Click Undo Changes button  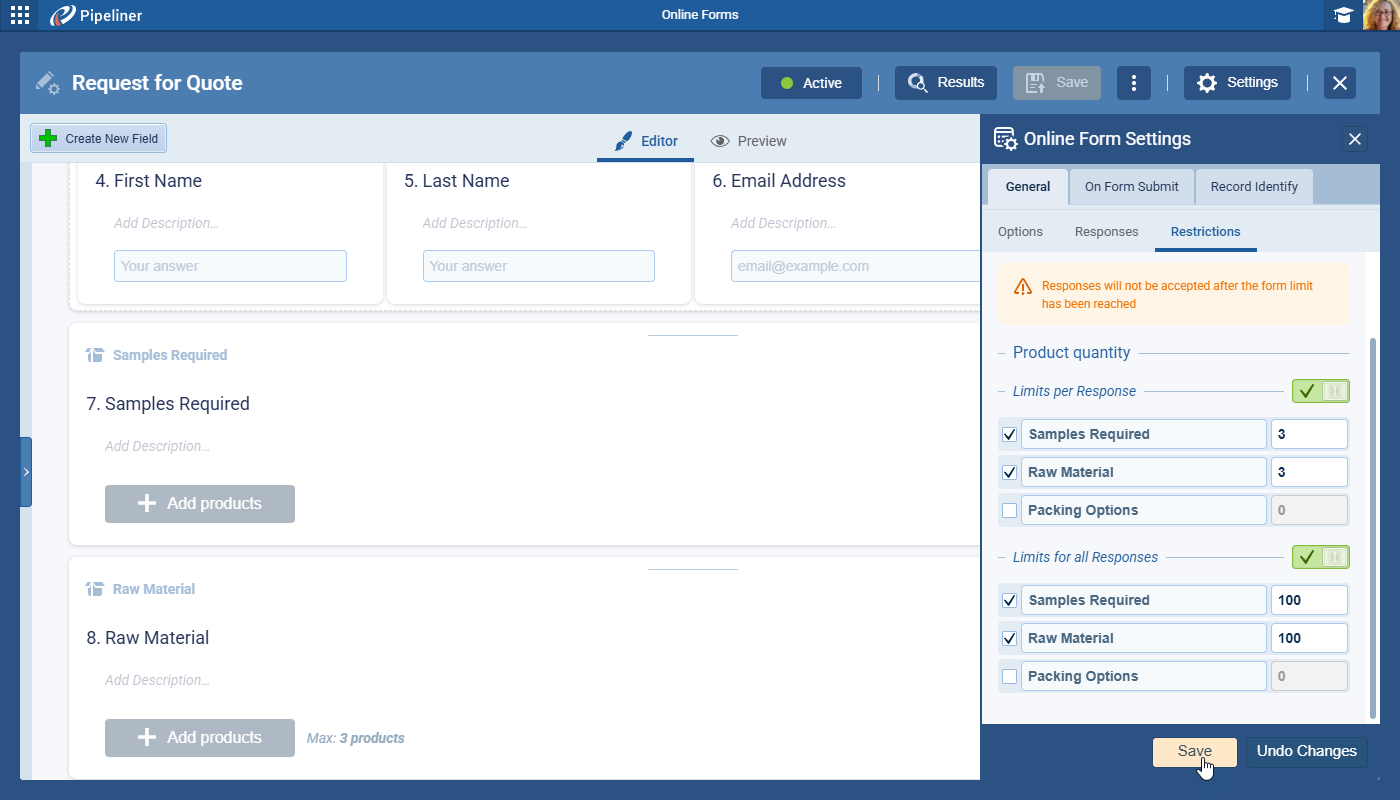coord(1306,752)
